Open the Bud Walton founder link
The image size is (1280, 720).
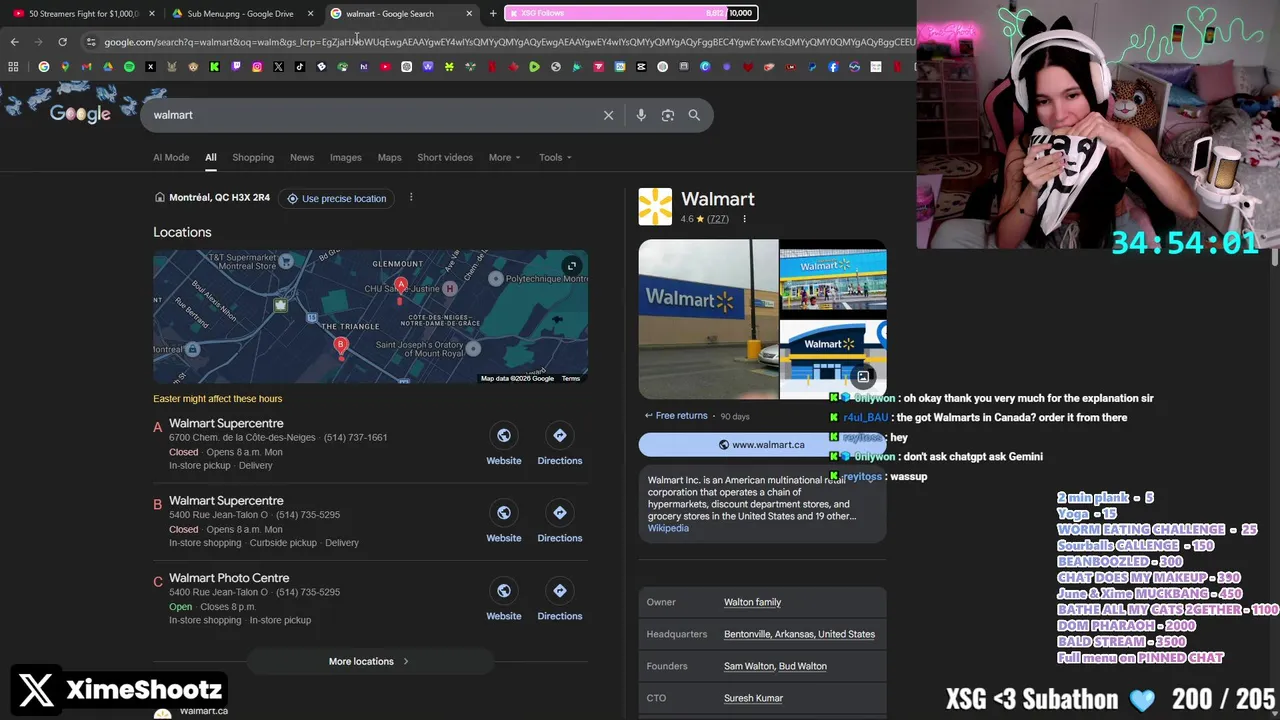pos(803,666)
